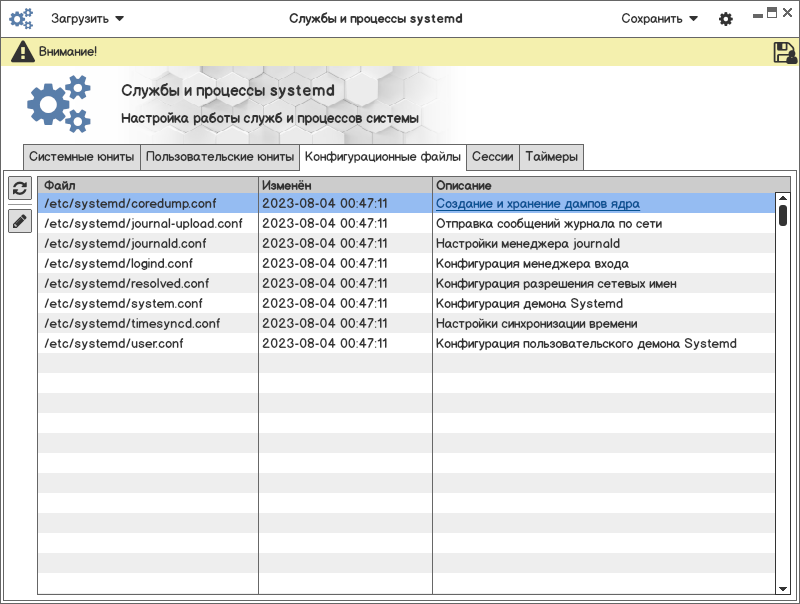This screenshot has height=604, width=800.
Task: Click the floppy disk save icon
Action: [784, 53]
